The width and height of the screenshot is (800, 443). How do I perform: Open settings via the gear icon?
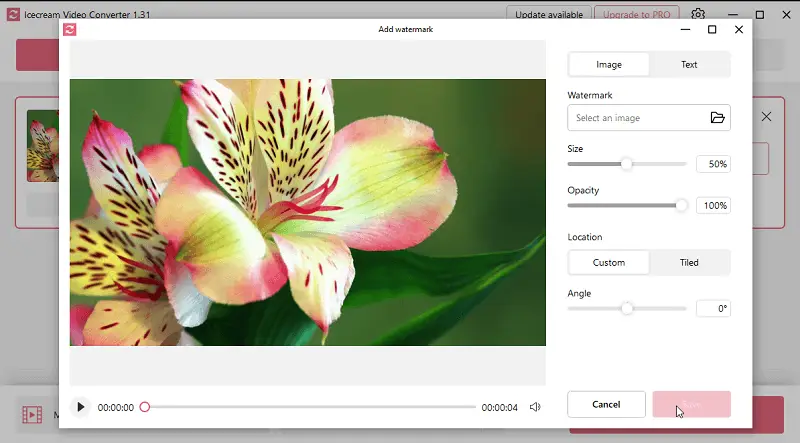tap(698, 15)
